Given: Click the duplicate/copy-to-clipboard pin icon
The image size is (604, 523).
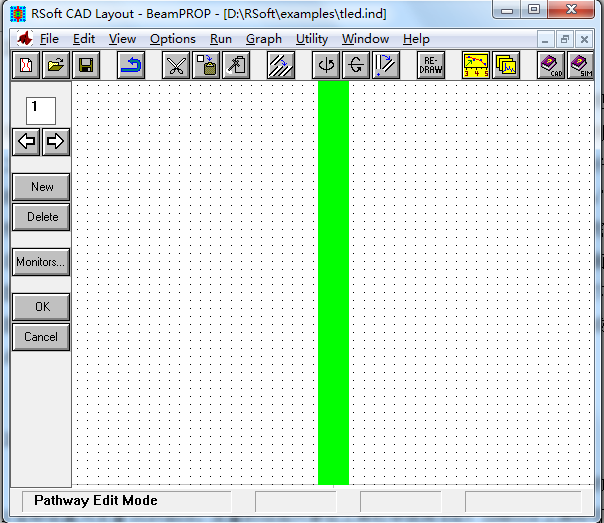Looking at the screenshot, I should [x=236, y=65].
